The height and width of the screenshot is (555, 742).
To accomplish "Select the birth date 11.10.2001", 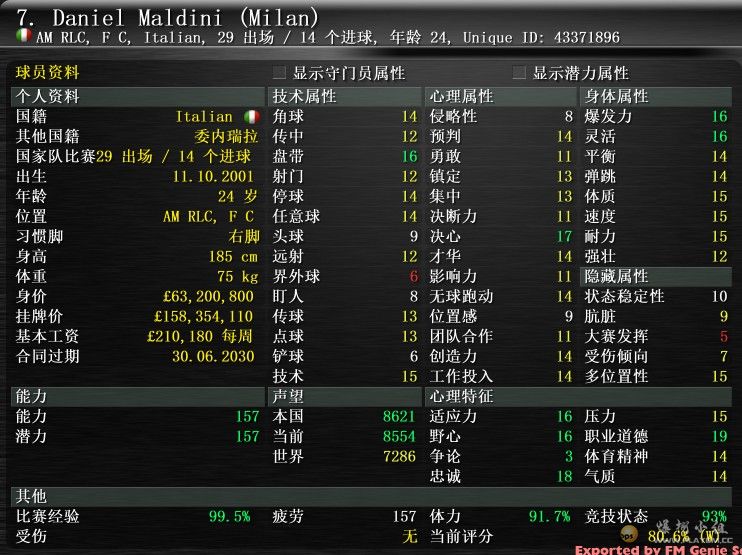I will point(213,176).
